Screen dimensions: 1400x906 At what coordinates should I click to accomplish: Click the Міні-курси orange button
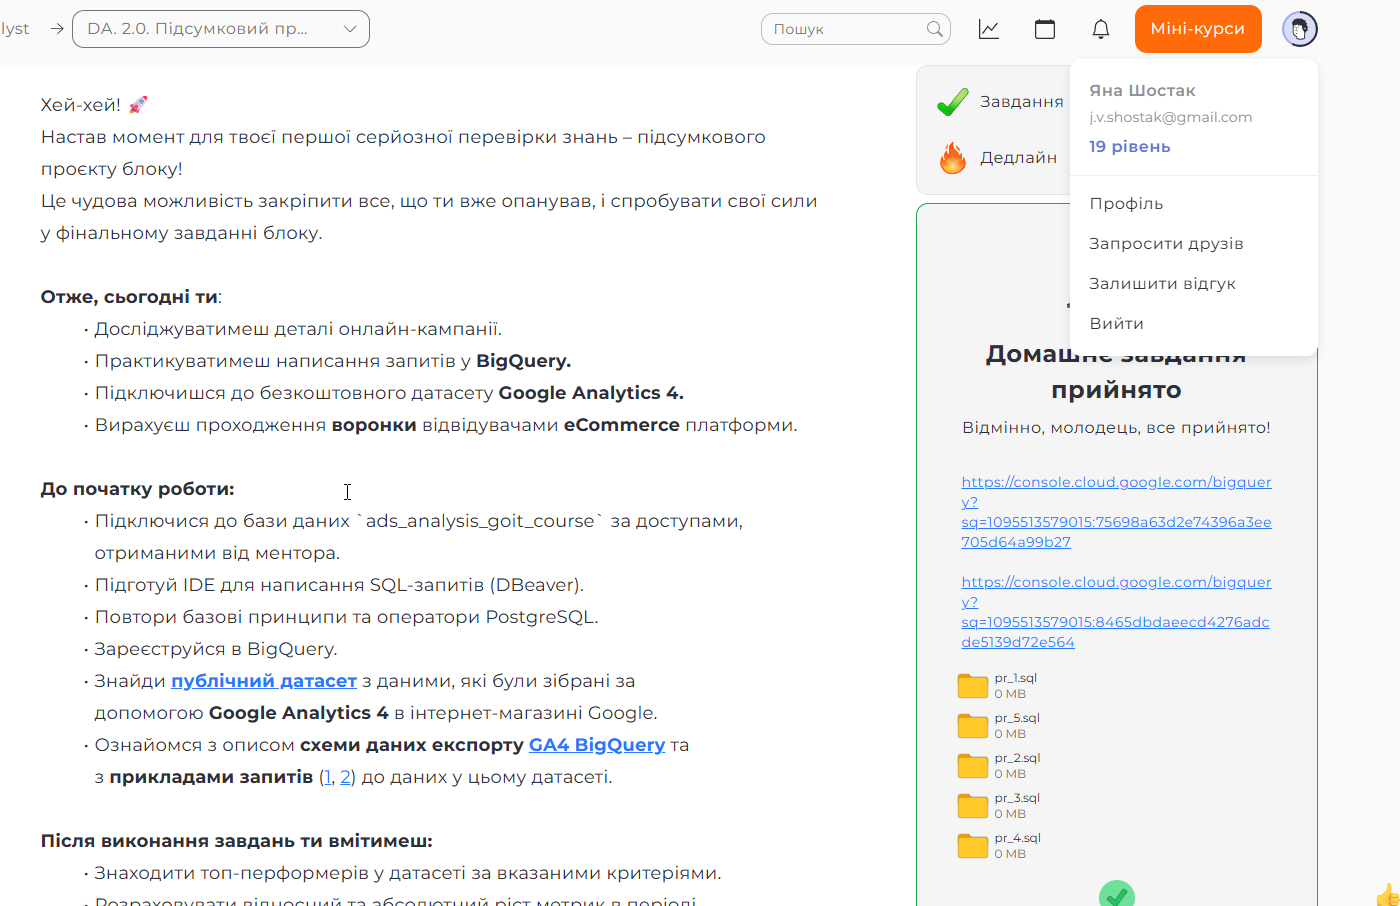coord(1198,29)
